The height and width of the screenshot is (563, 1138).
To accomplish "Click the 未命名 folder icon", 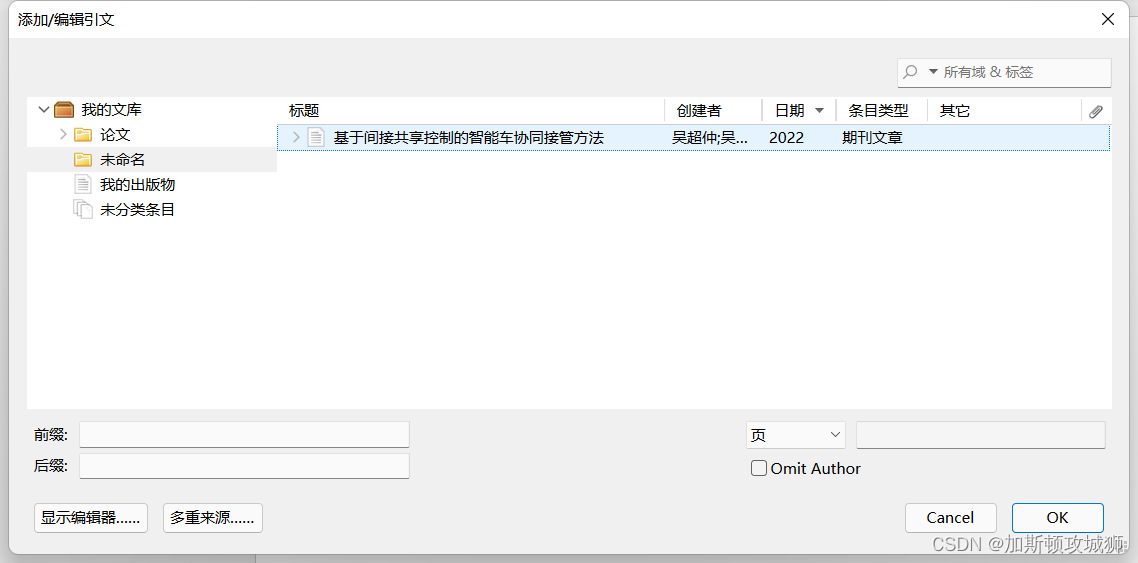I will point(83,160).
